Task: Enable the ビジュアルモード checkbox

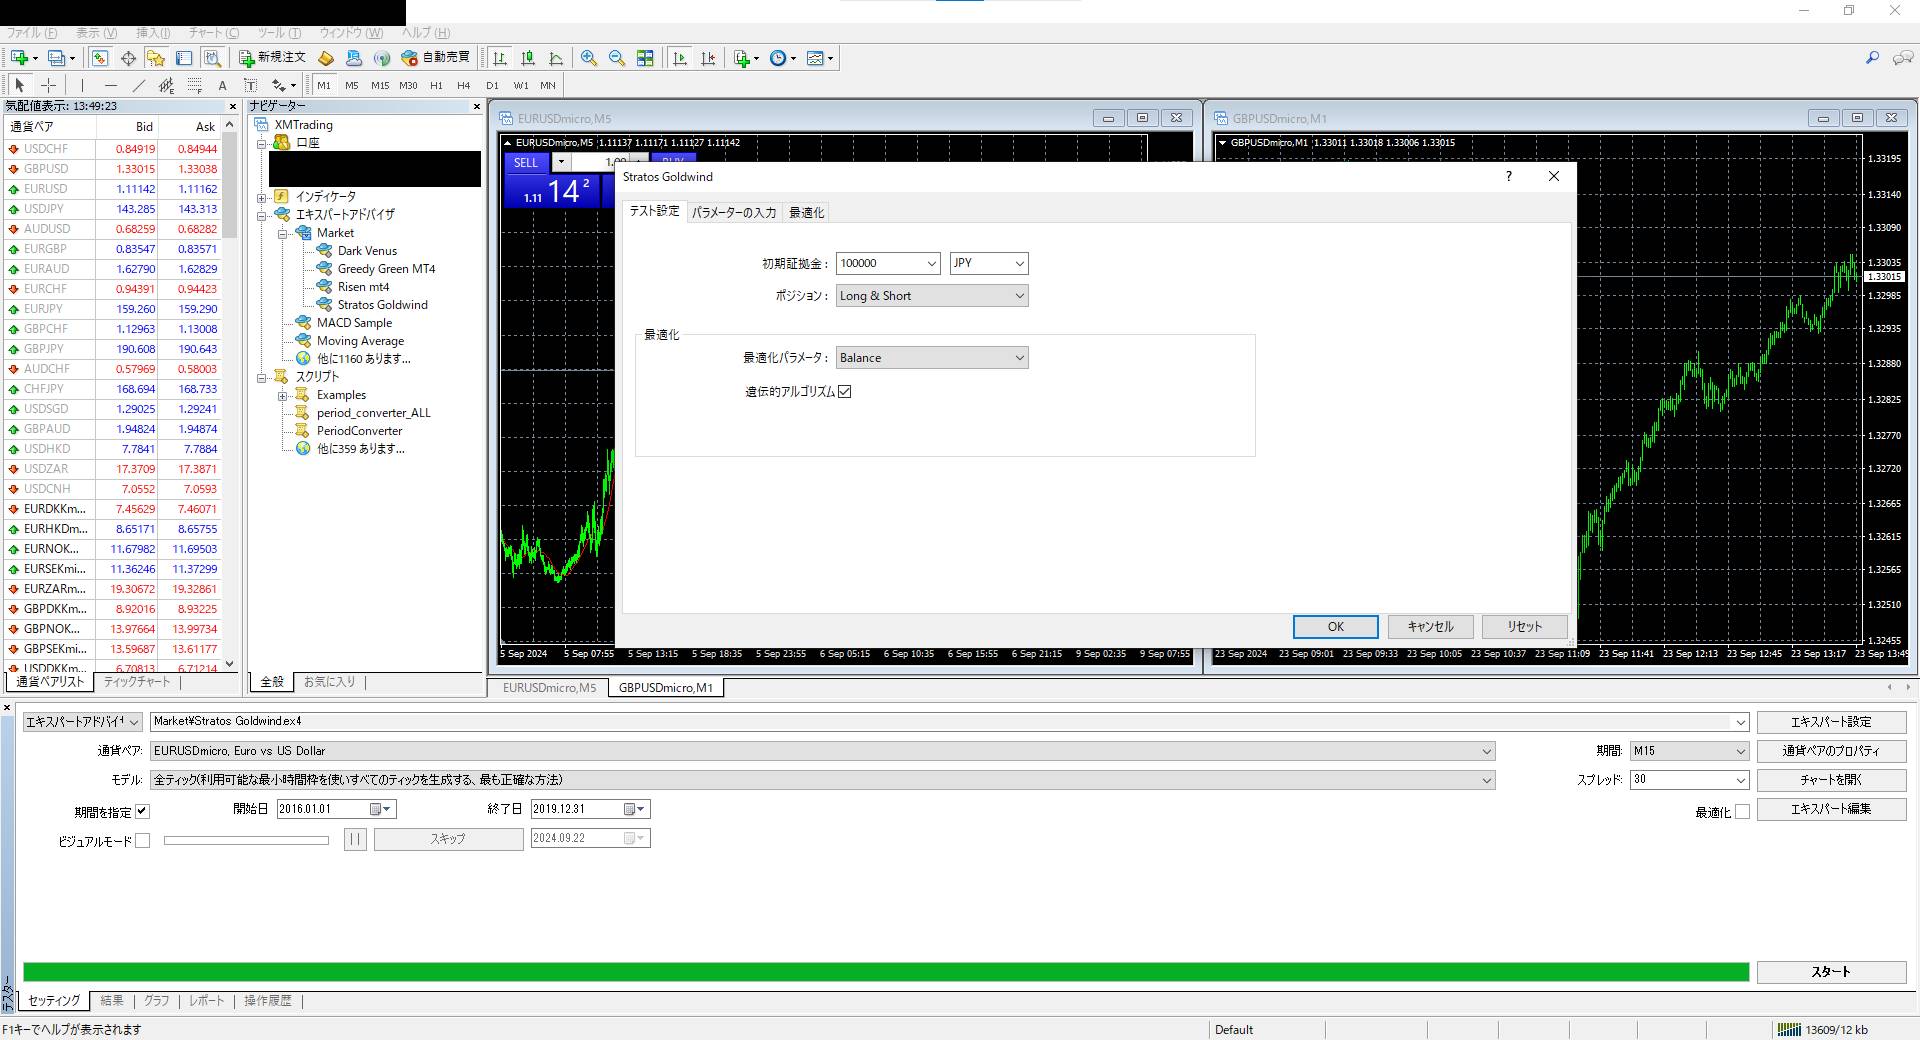Action: click(142, 841)
